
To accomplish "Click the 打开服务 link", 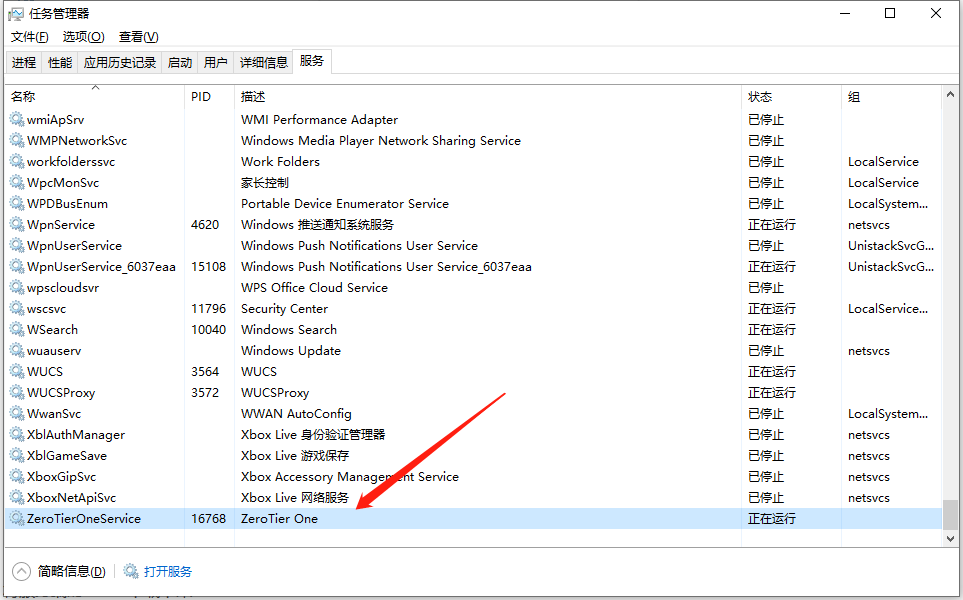I will 167,572.
